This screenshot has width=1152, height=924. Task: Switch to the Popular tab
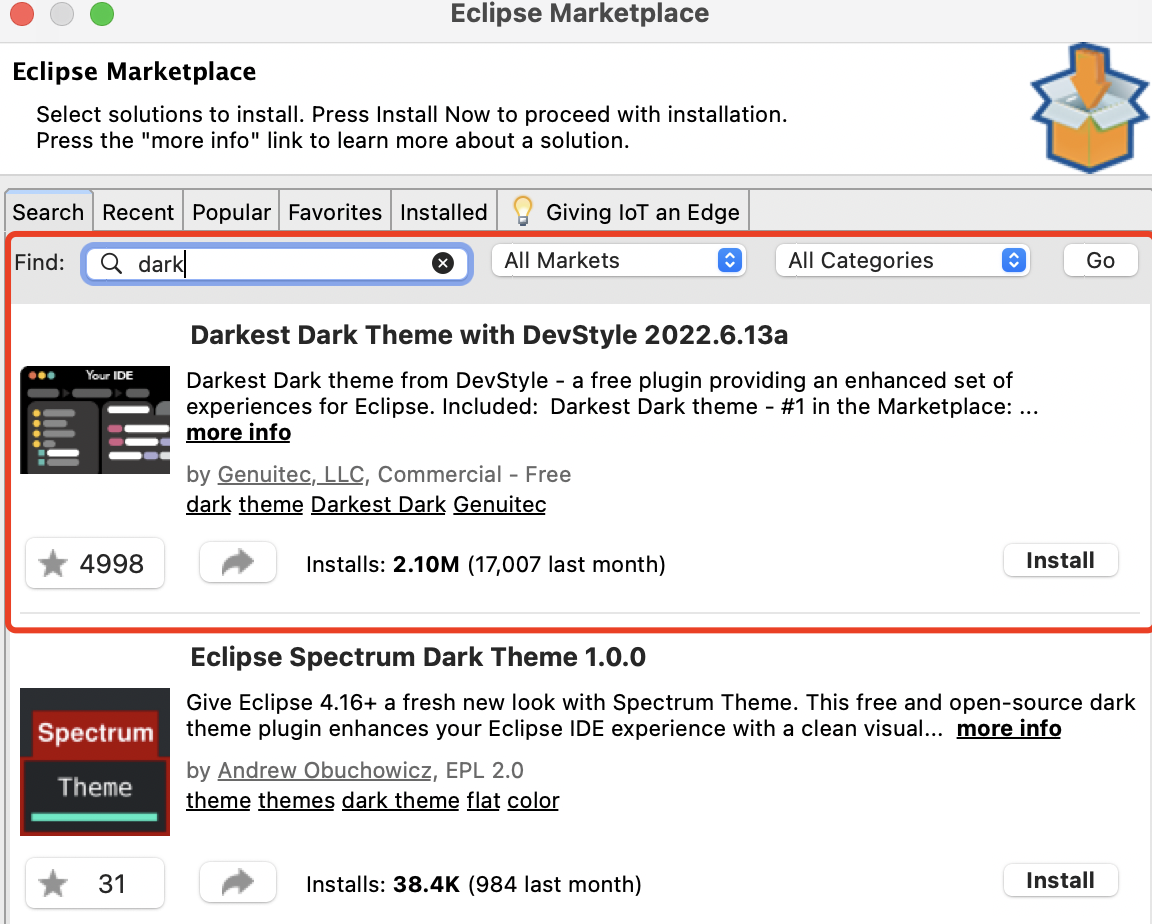tap(231, 211)
